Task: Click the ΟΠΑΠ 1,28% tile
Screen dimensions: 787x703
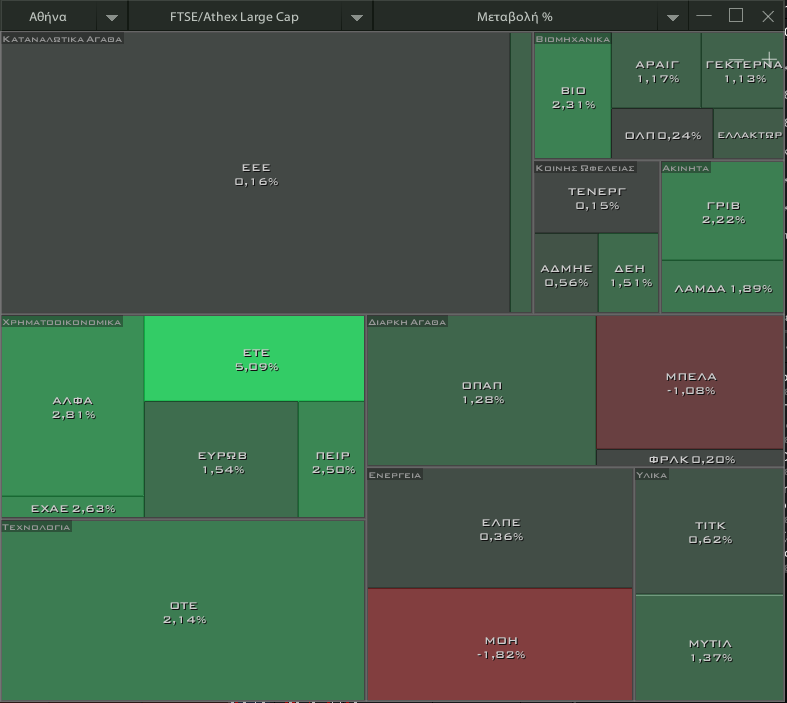Action: 482,391
